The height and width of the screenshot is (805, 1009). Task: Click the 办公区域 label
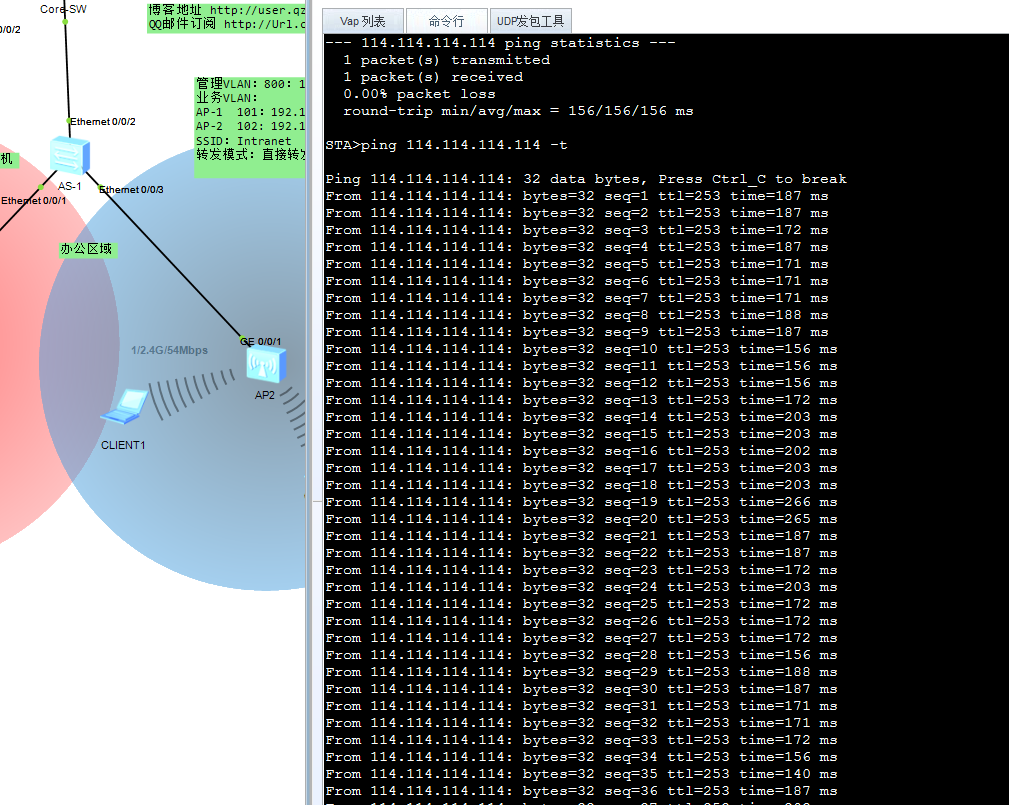(x=87, y=249)
